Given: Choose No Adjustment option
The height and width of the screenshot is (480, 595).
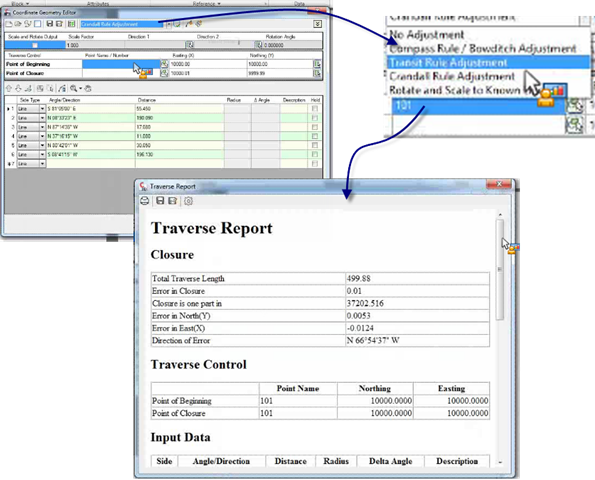Looking at the screenshot, I should click(427, 35).
